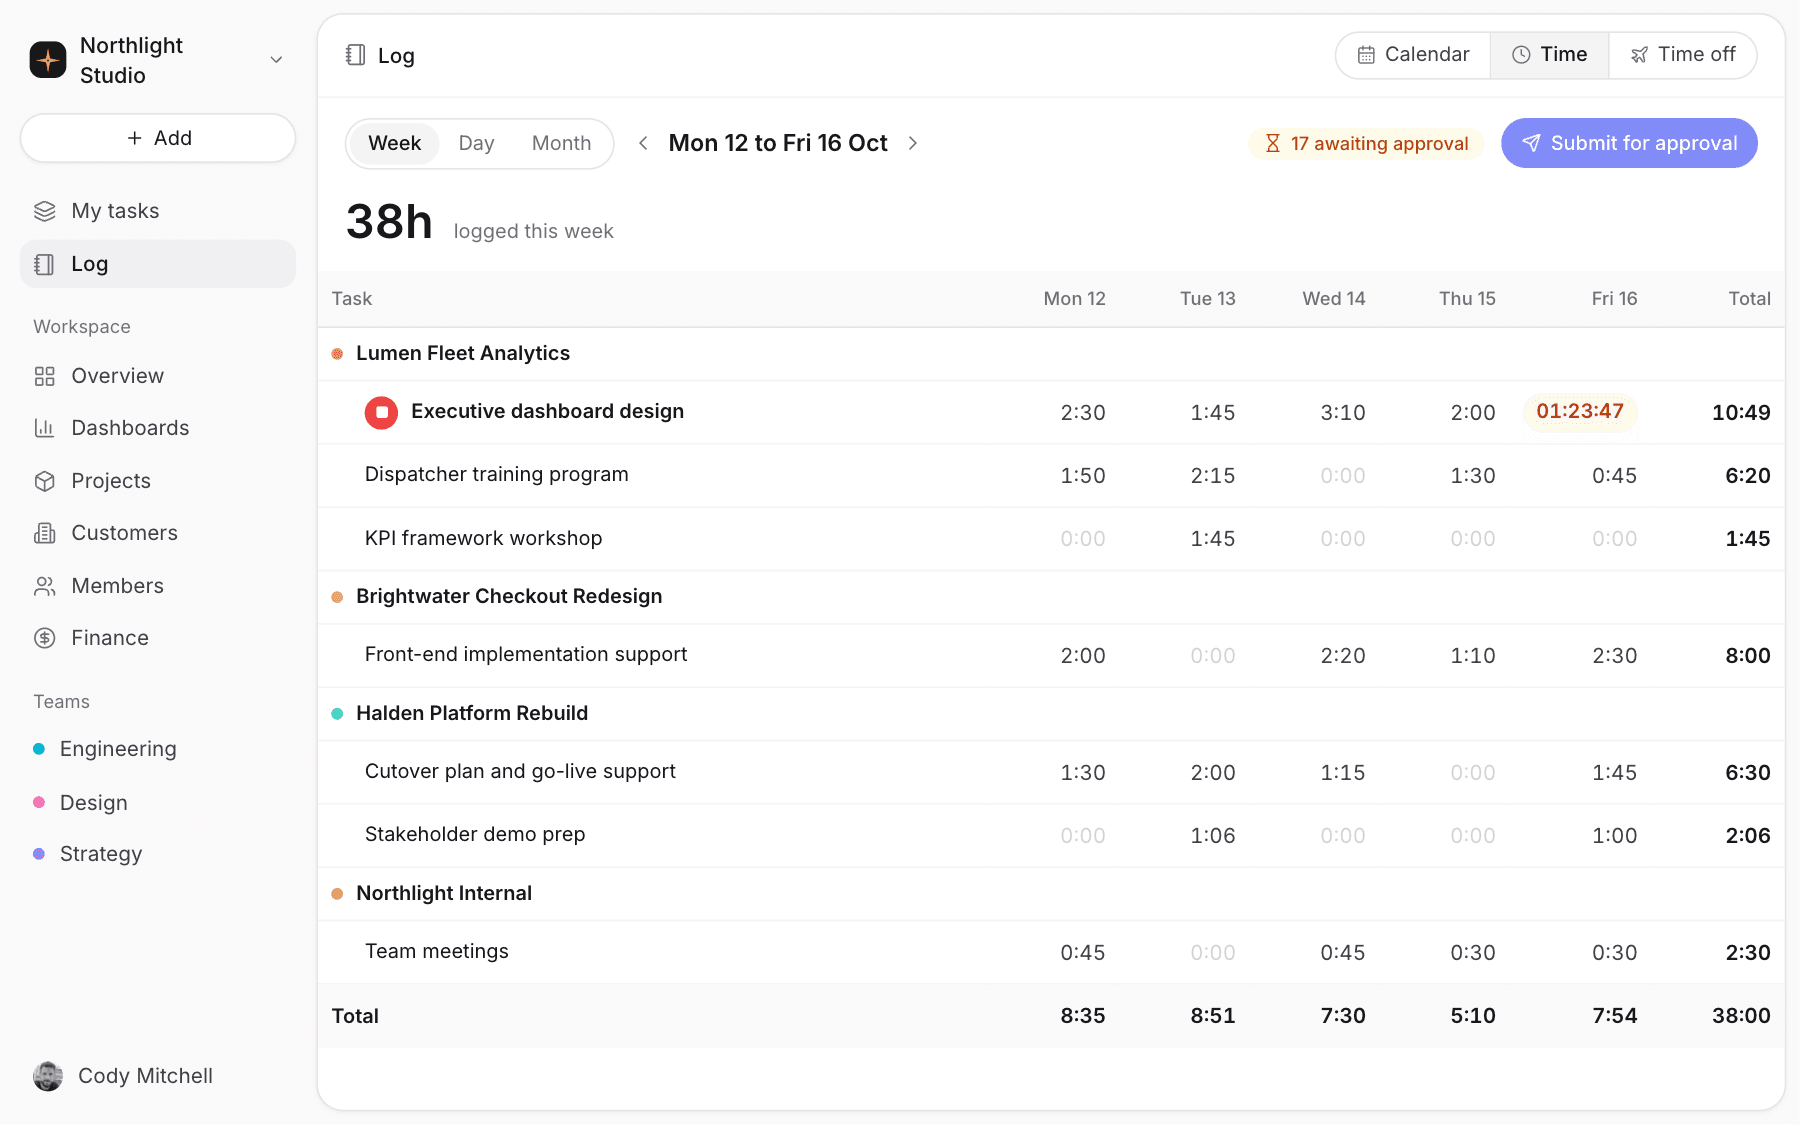
Task: Edit Monday time for Executive dashboard design
Action: click(1082, 413)
